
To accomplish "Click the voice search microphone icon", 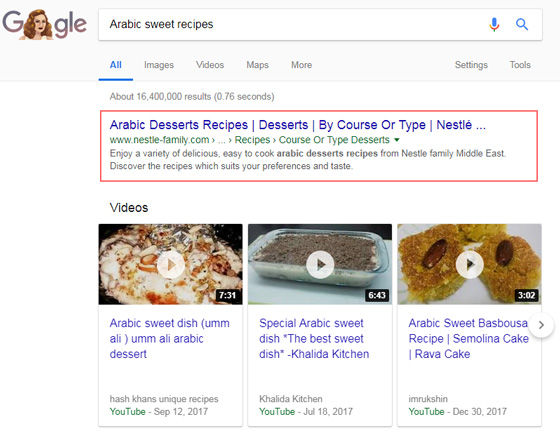I will click(x=494, y=24).
